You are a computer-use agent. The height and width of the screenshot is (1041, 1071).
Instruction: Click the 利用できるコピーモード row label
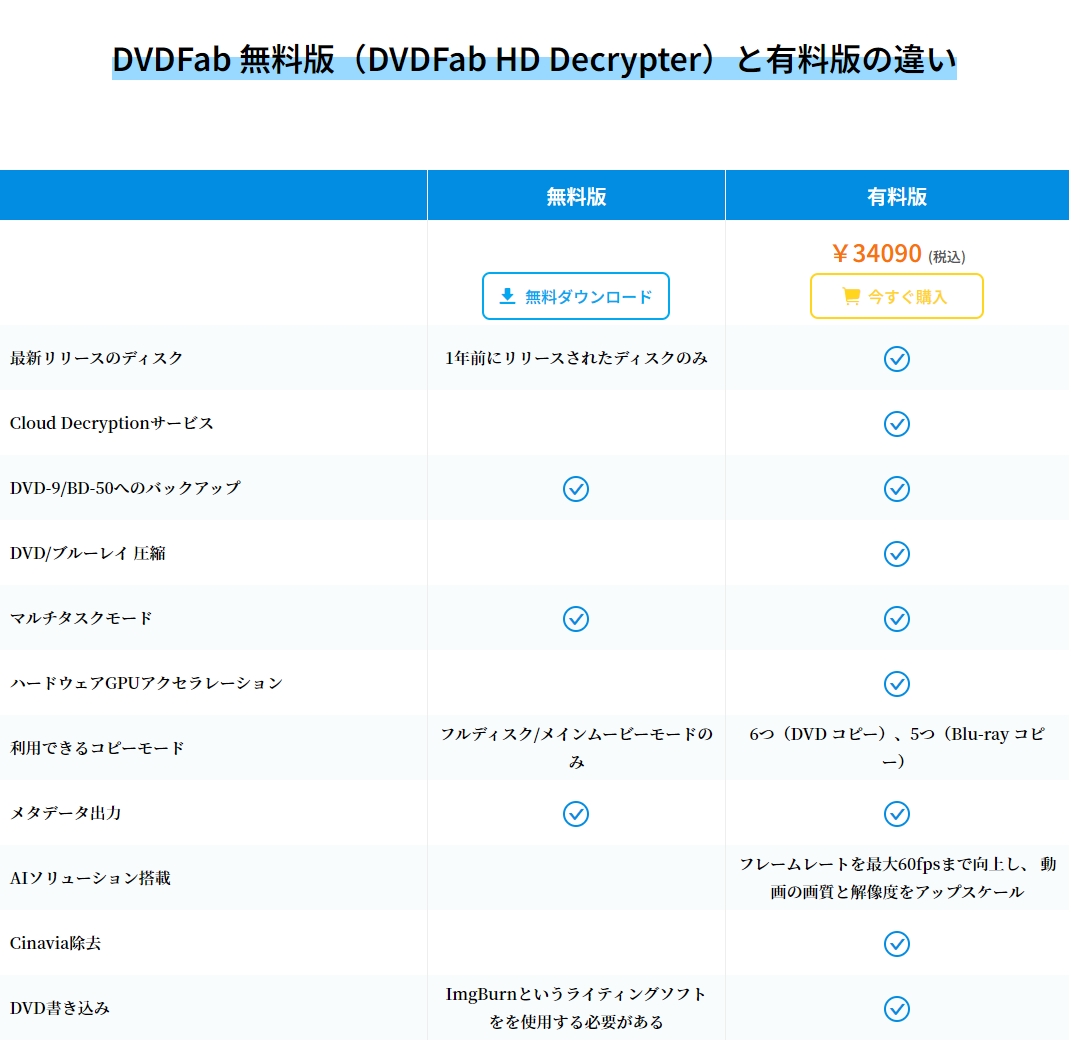click(97, 747)
